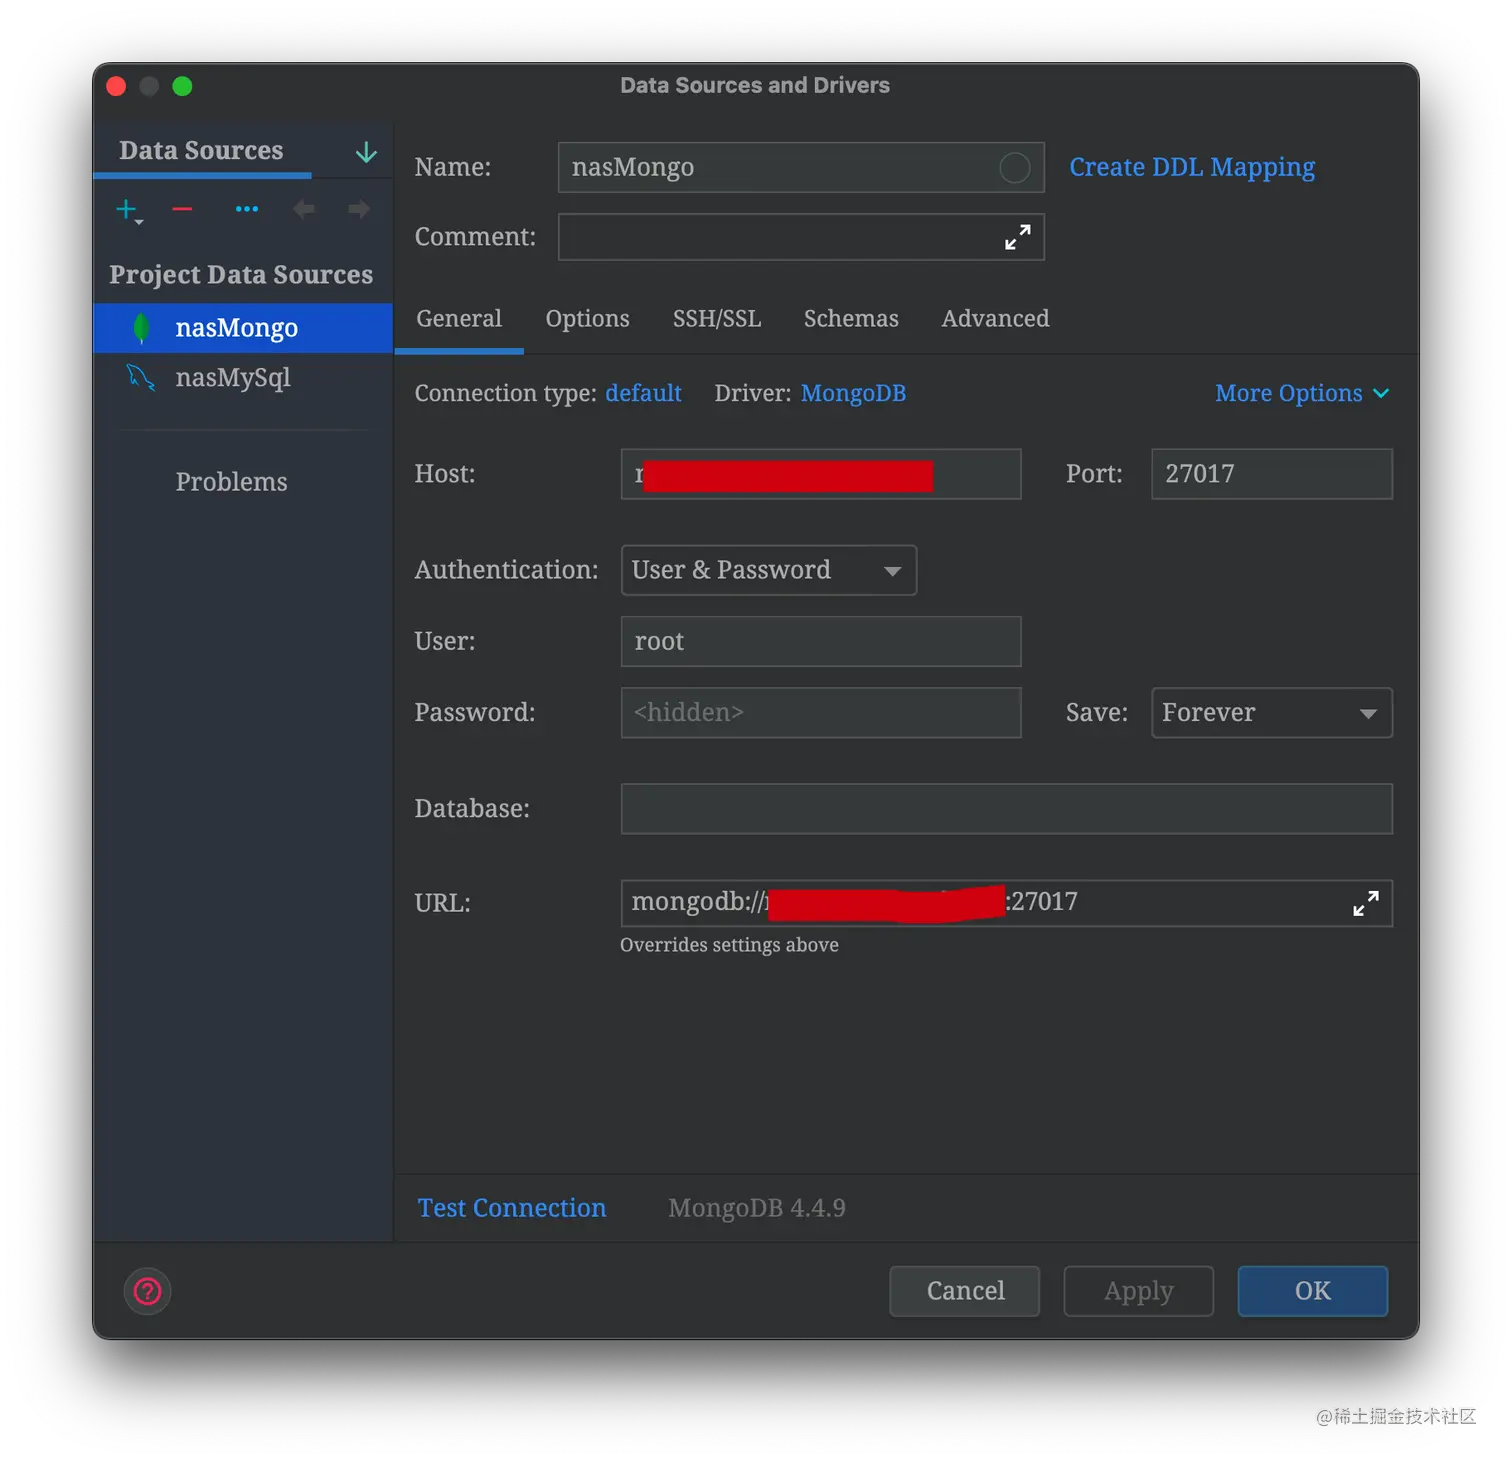The height and width of the screenshot is (1462, 1512).
Task: Click the color circle in Name field
Action: [x=1014, y=167]
